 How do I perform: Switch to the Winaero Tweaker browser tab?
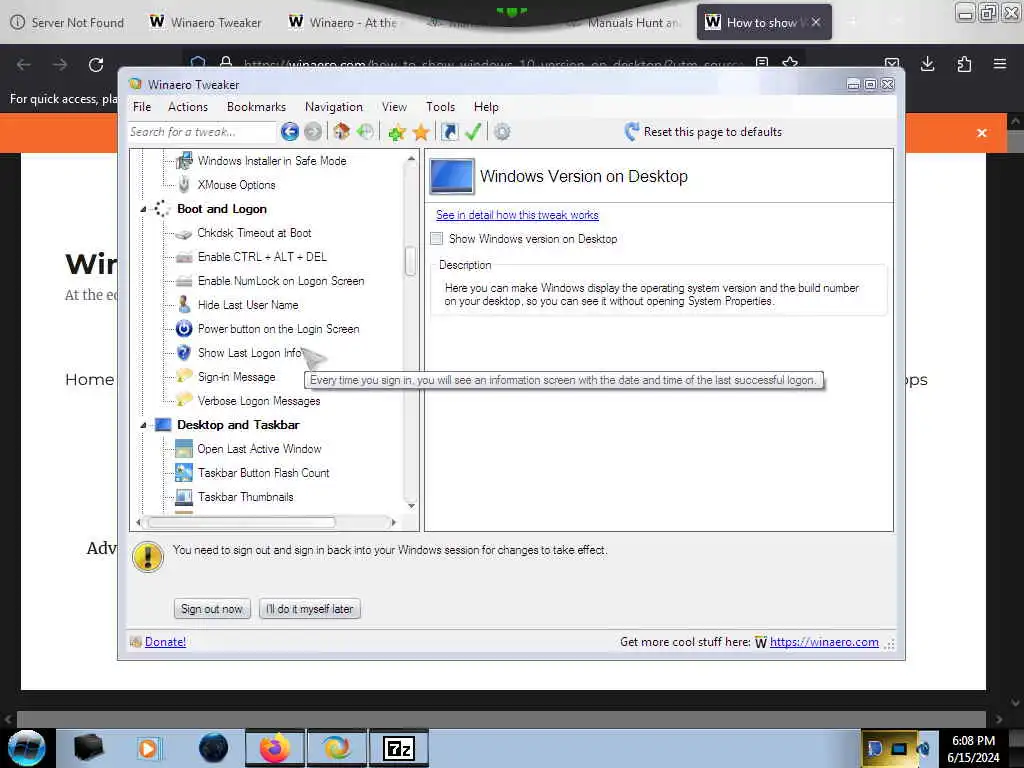(x=206, y=23)
